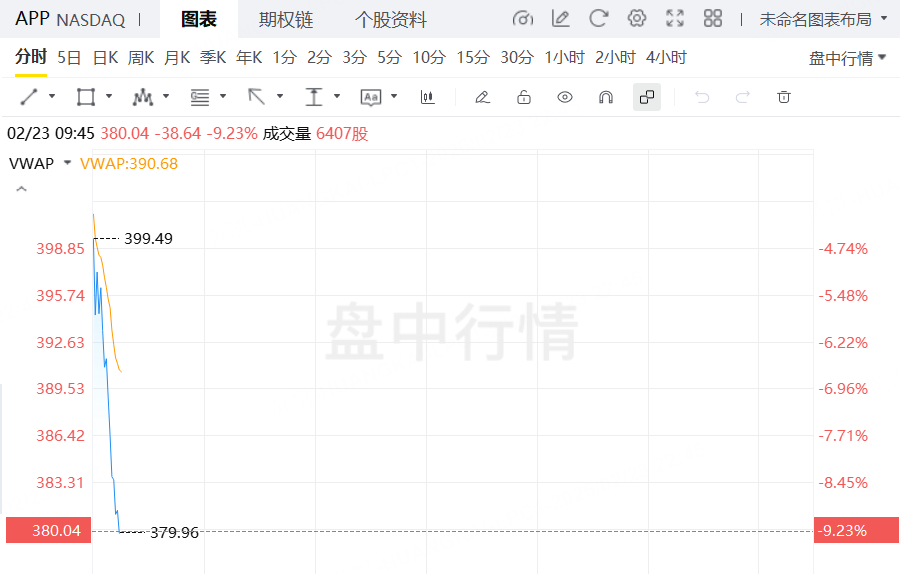The height and width of the screenshot is (574, 900).
Task: Click the 399.49 high price marker
Action: (x=148, y=238)
